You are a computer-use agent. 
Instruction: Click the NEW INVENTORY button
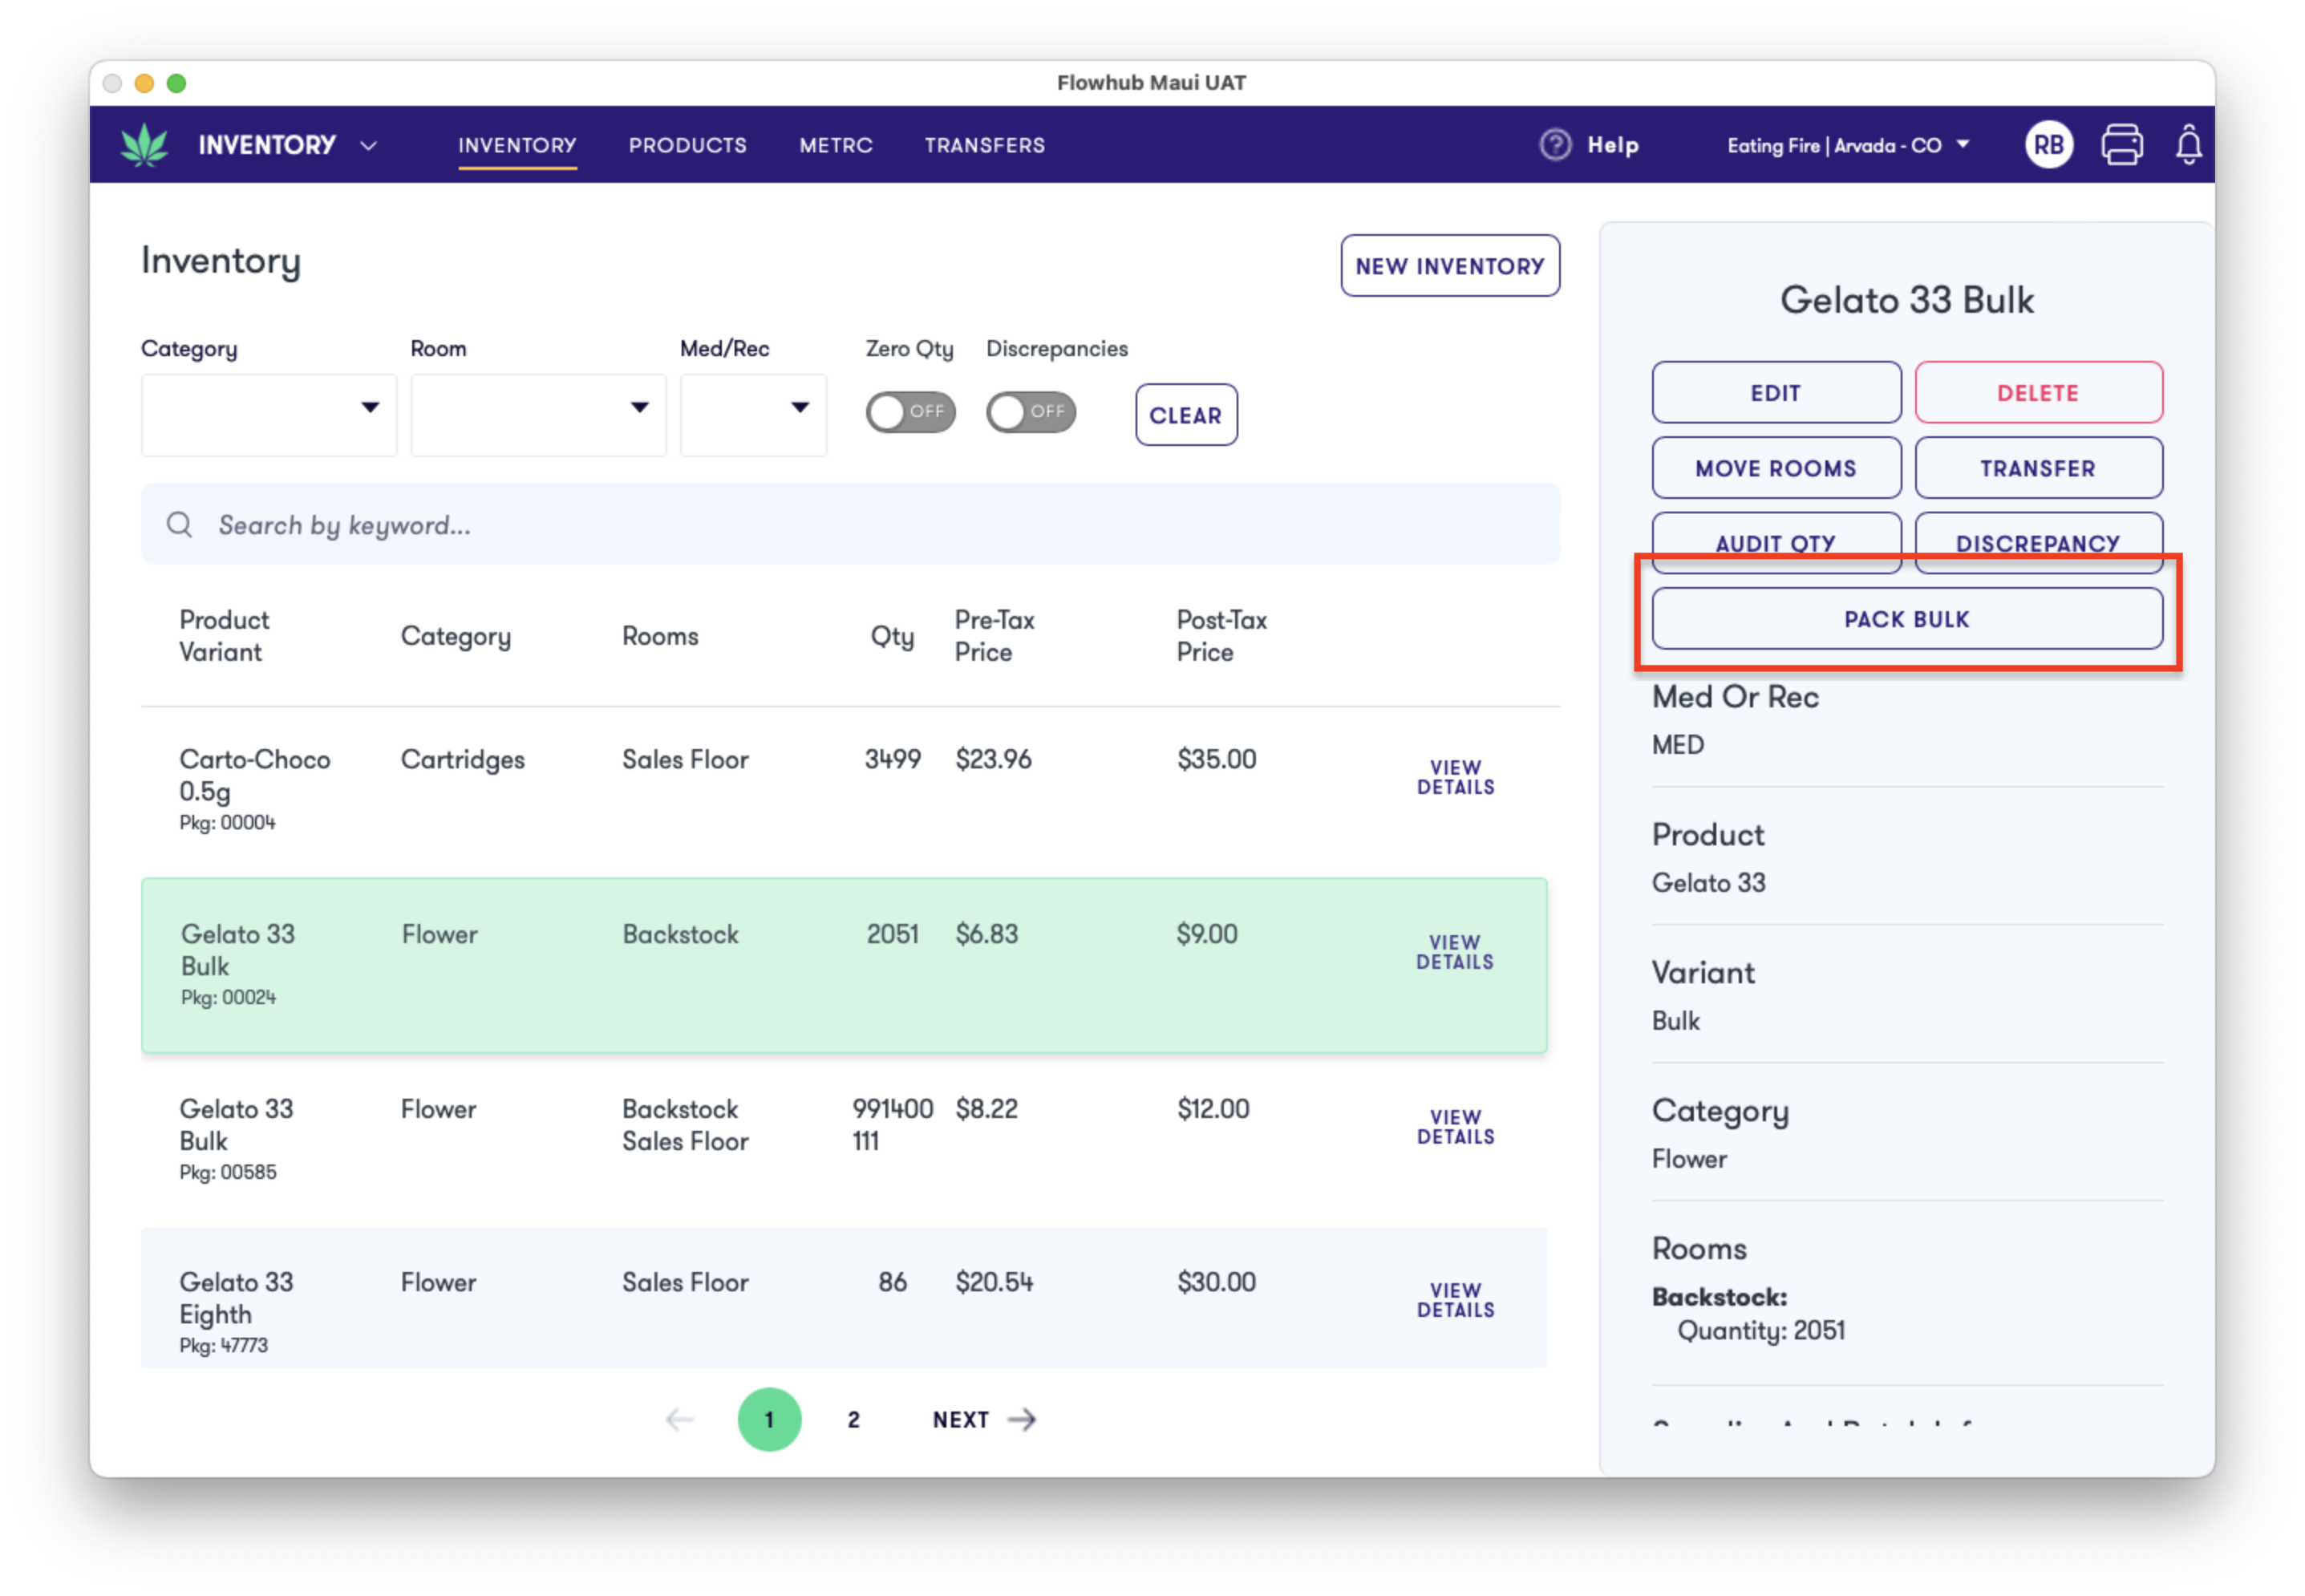coord(1450,266)
